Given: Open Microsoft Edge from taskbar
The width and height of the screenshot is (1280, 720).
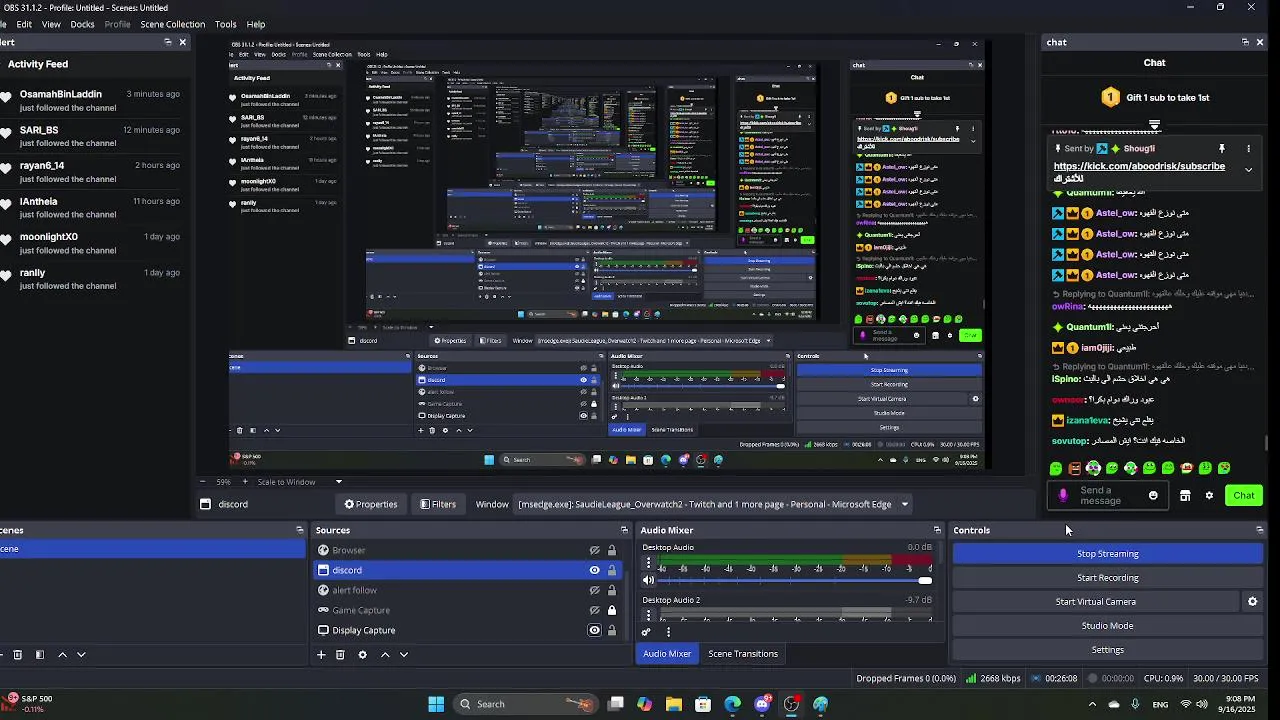Looking at the screenshot, I should pyautogui.click(x=733, y=704).
